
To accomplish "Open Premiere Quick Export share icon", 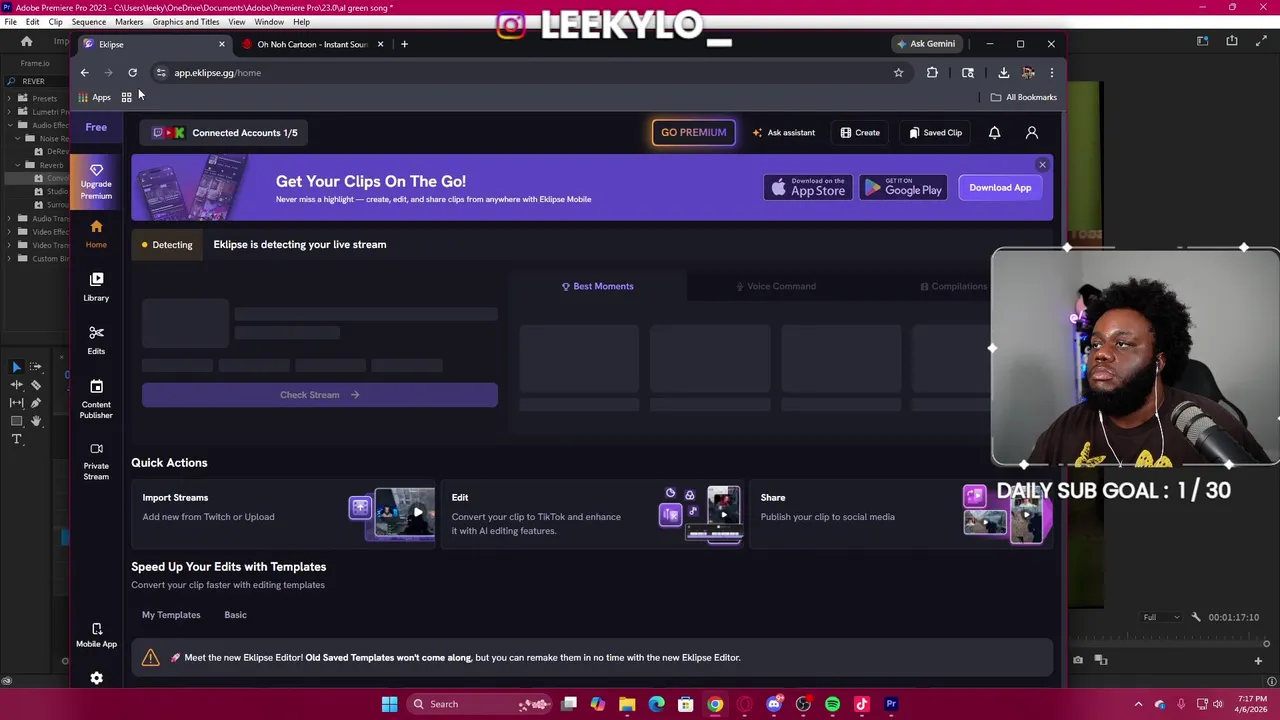I will point(1232,41).
